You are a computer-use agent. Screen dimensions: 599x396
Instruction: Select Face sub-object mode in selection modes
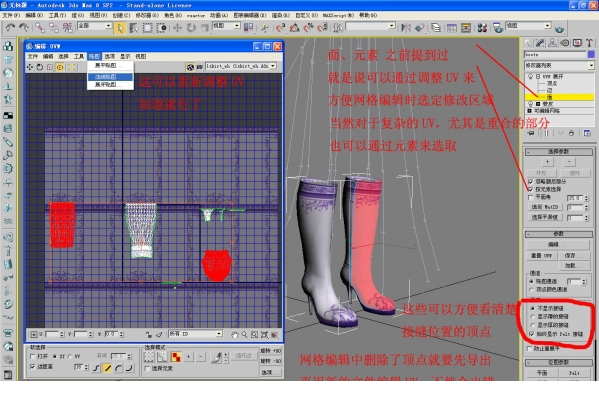click(x=176, y=357)
